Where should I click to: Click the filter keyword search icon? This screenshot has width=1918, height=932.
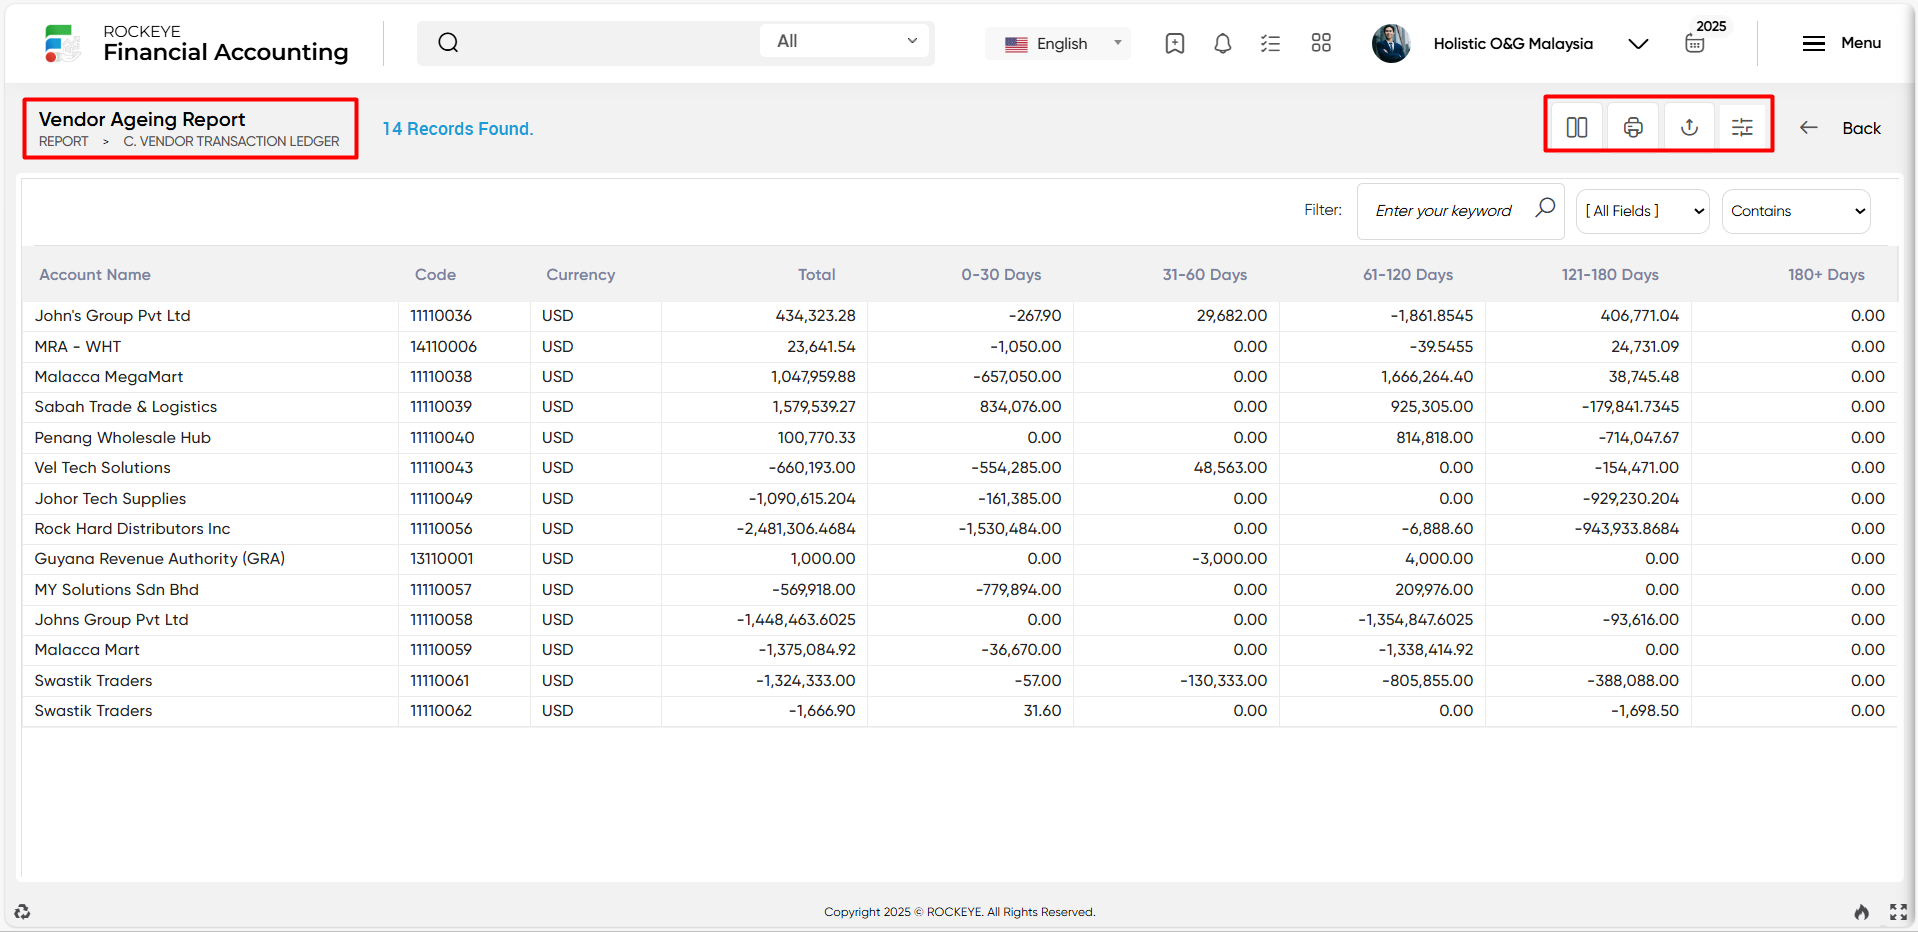(x=1545, y=208)
